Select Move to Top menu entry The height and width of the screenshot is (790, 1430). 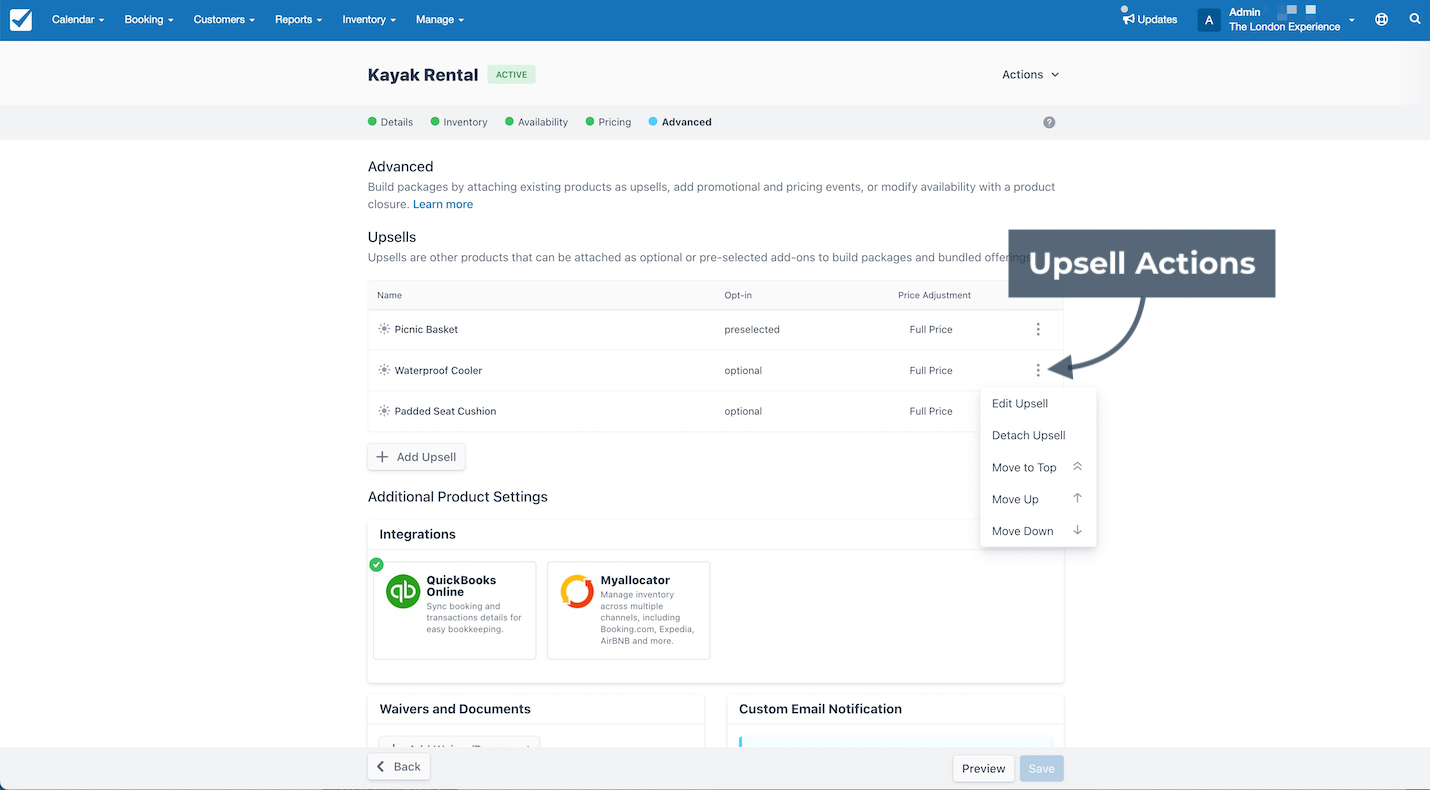tap(1038, 468)
